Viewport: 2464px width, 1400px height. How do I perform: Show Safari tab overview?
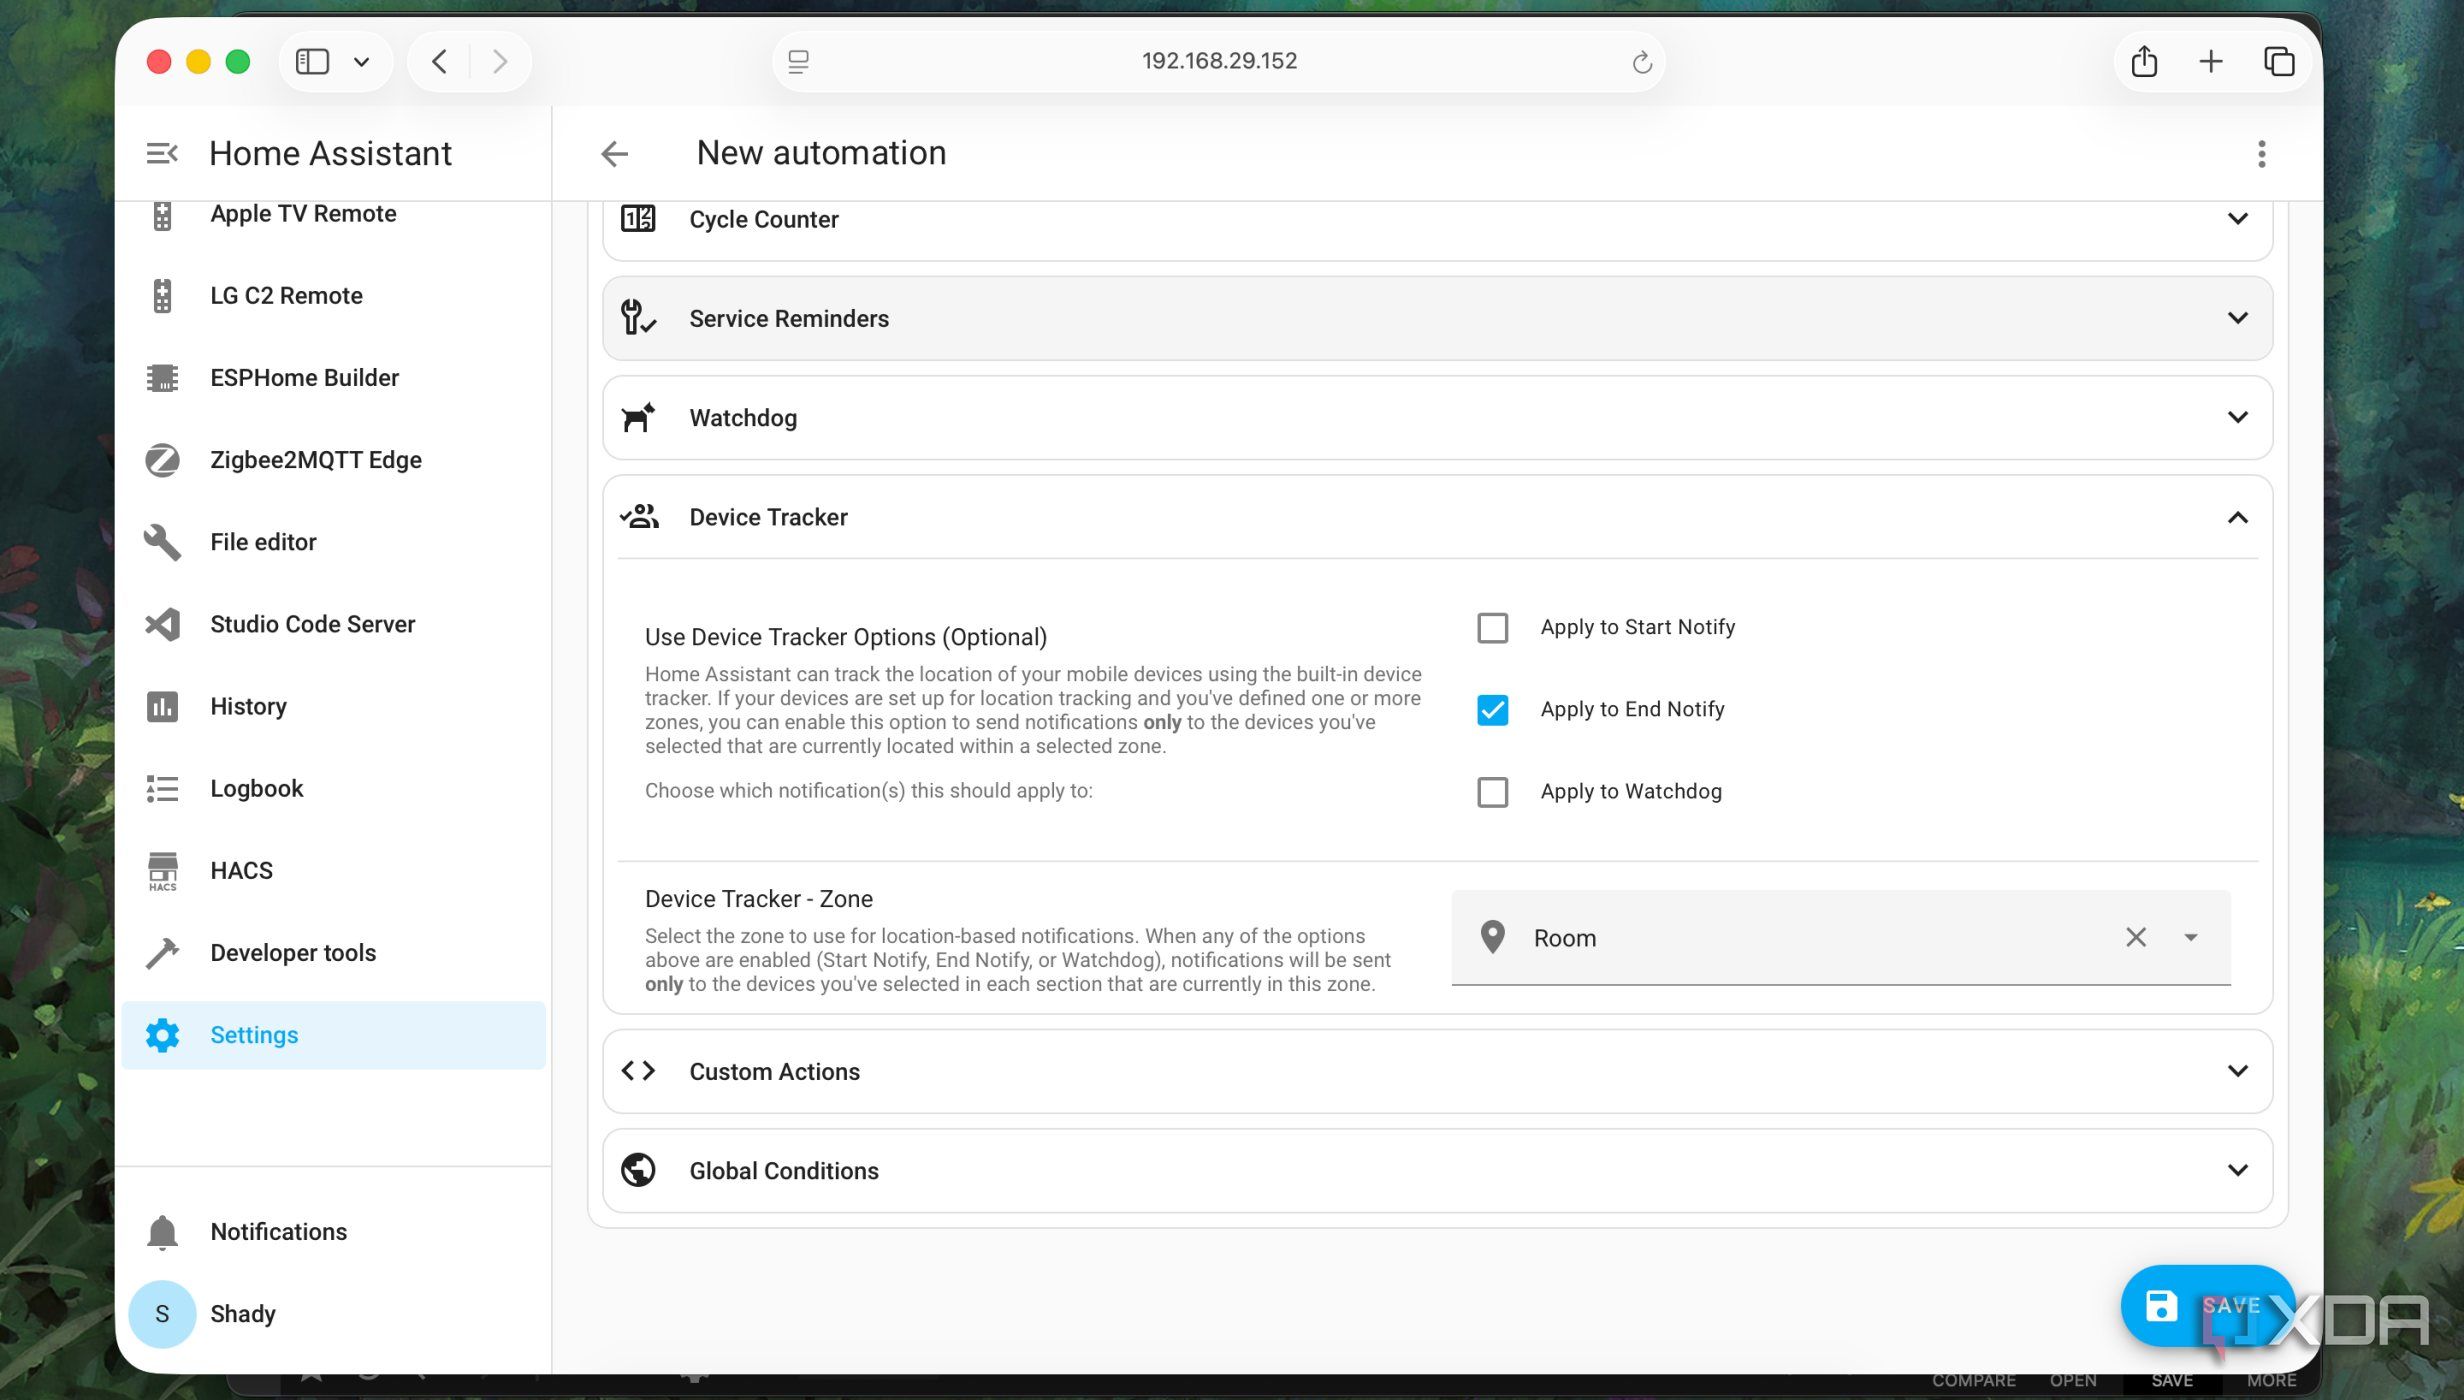coord(2278,62)
